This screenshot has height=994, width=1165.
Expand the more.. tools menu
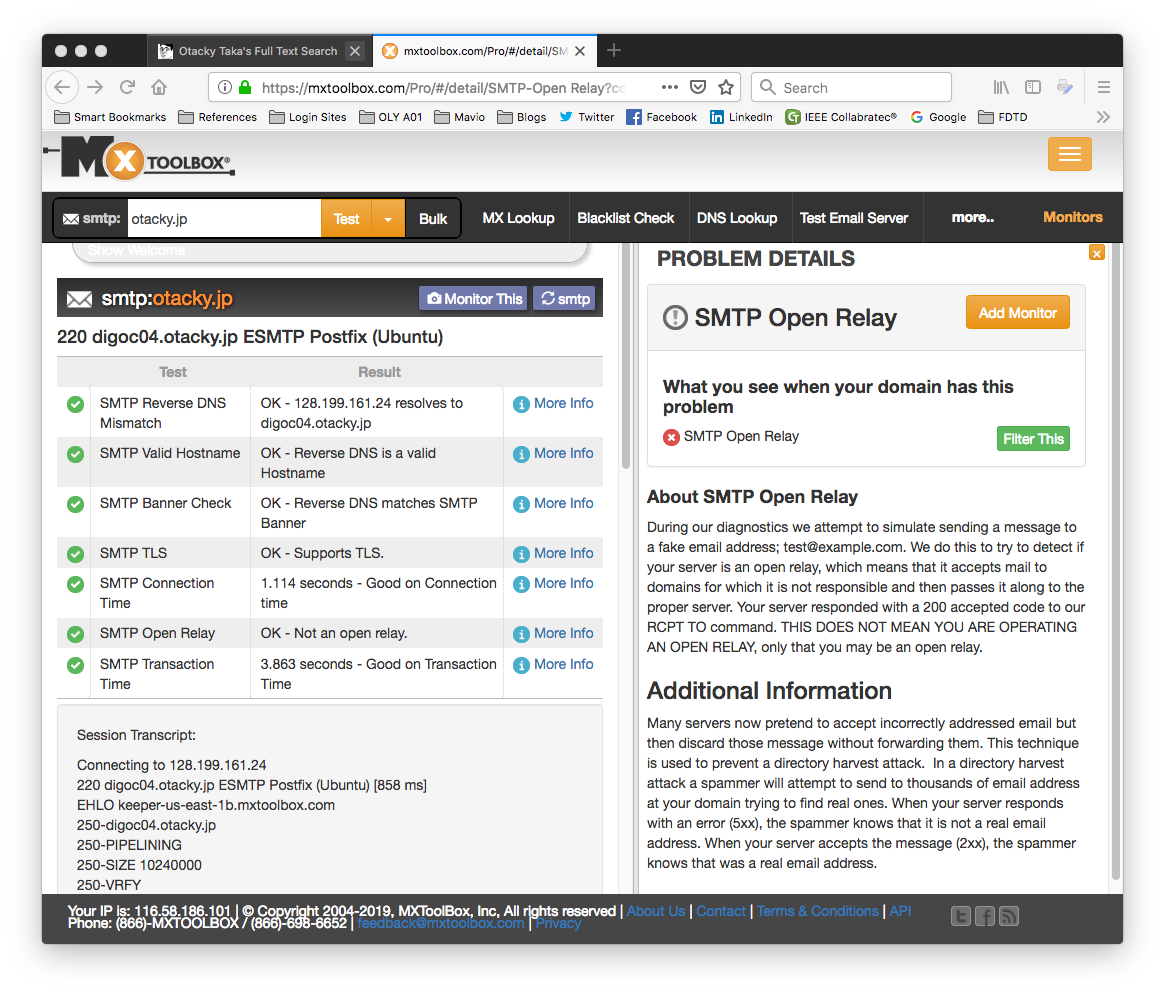[x=973, y=218]
